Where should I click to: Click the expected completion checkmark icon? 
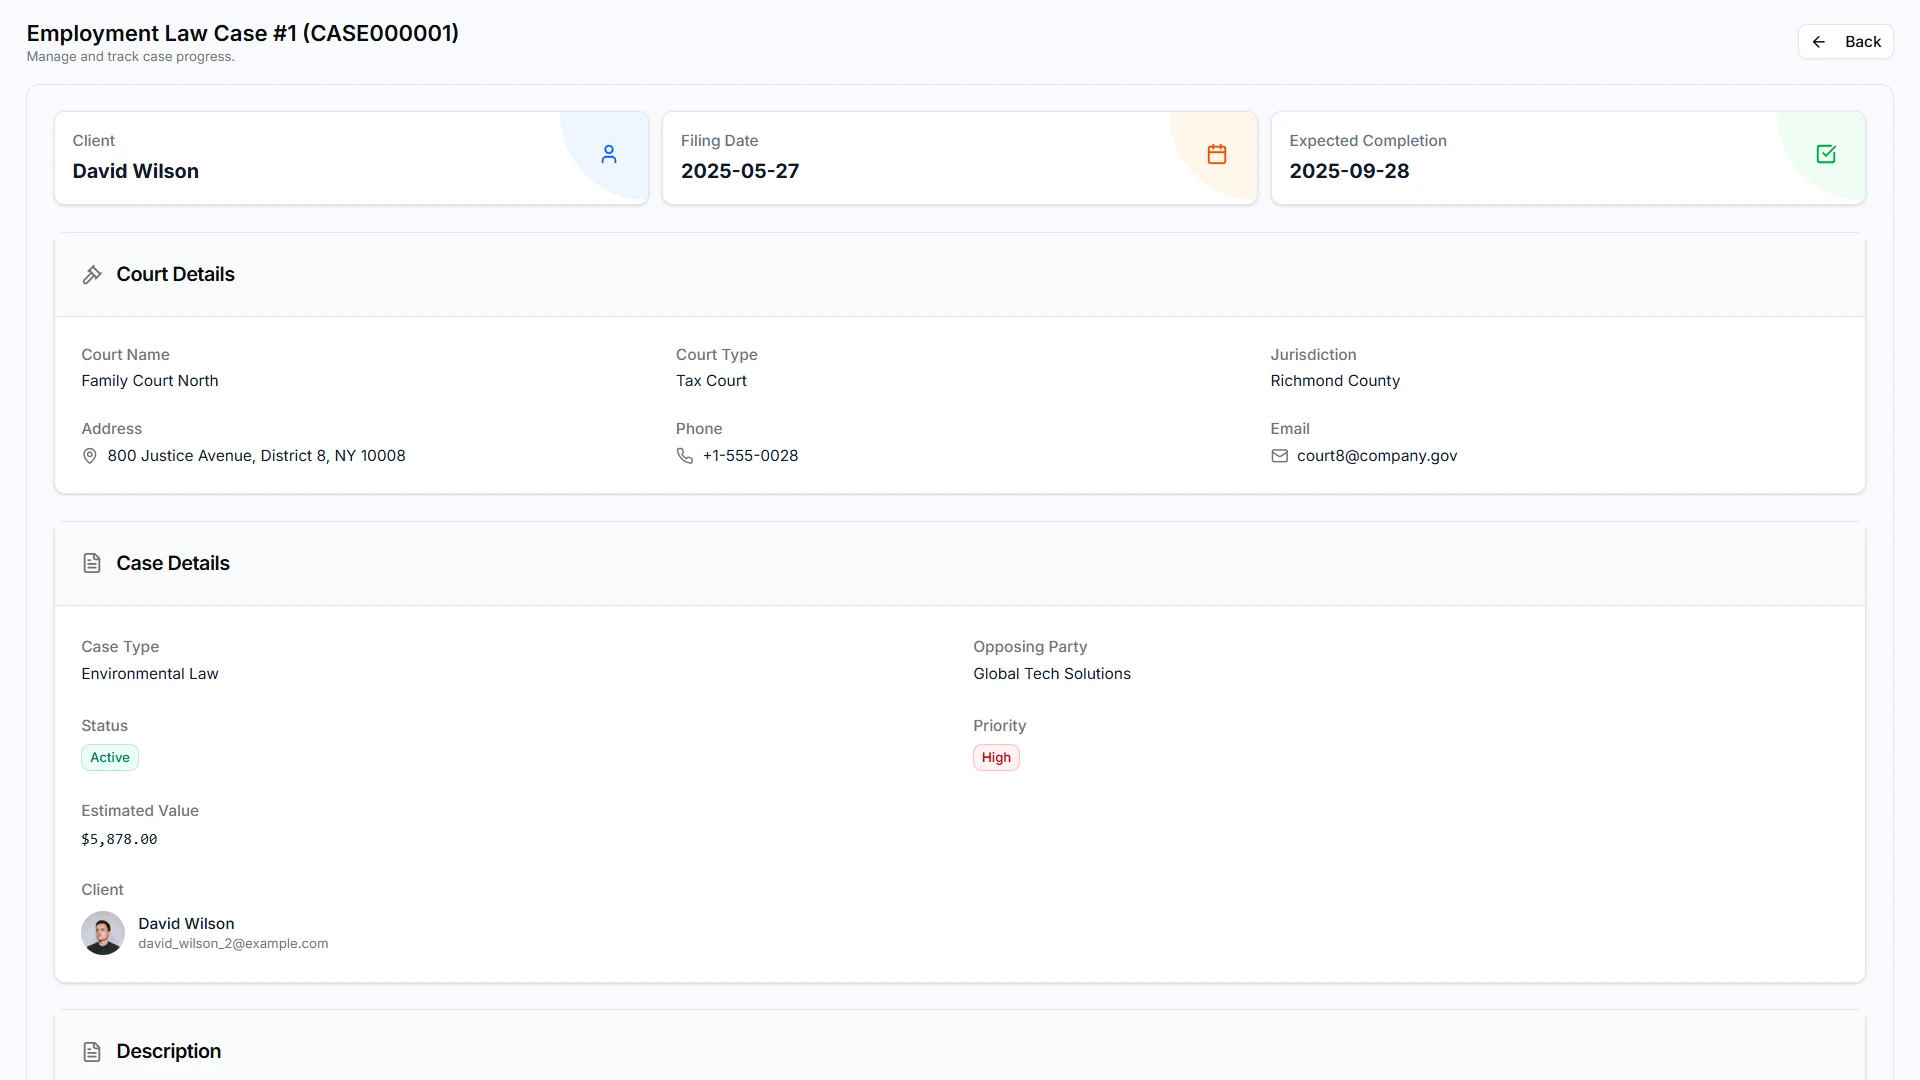tap(1826, 154)
